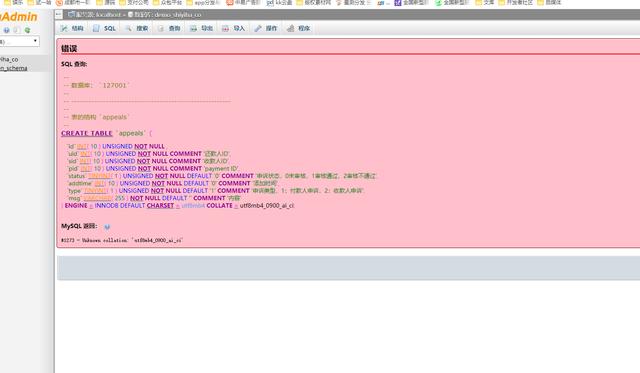This screenshot has height=373, width=640.
Task: Collapse the navigation panel arrow button
Action: point(58,15)
